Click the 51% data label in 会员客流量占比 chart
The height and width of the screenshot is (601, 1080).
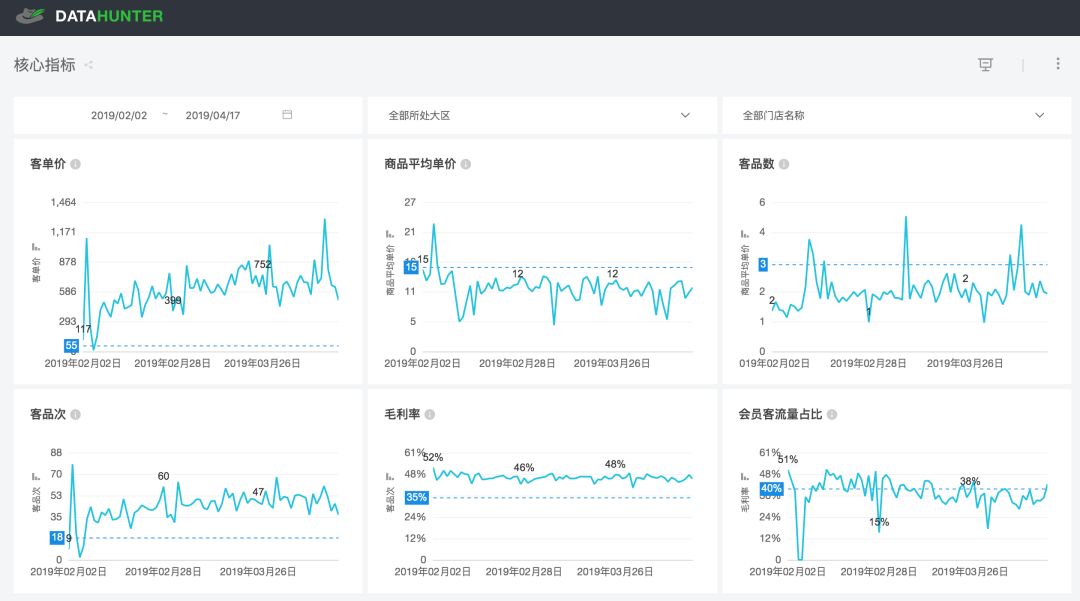pyautogui.click(x=788, y=459)
